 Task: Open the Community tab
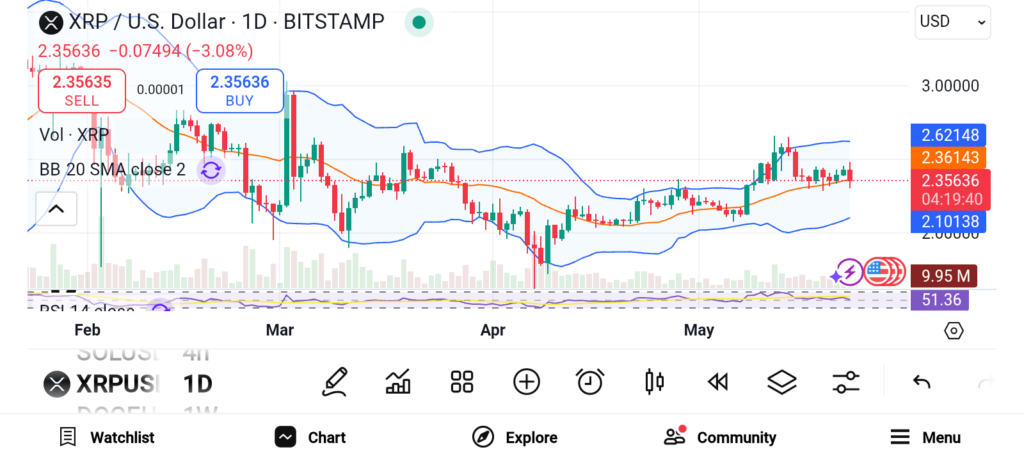pyautogui.click(x=720, y=437)
